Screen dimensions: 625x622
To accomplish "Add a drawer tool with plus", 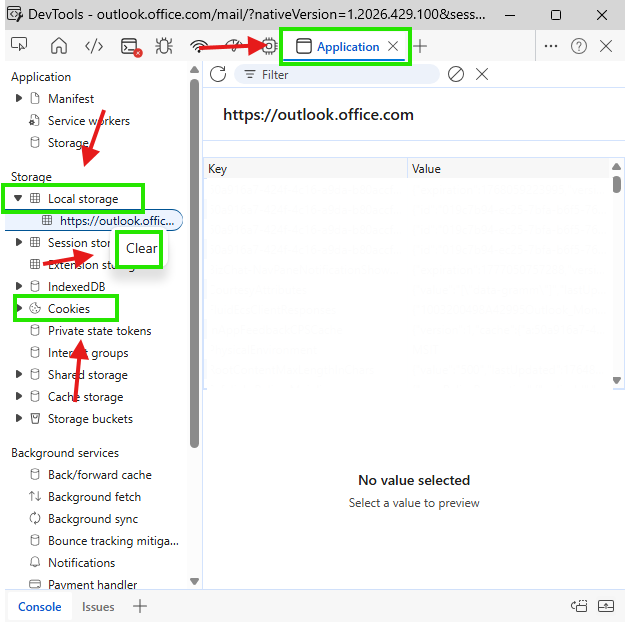I will pyautogui.click(x=140, y=606).
